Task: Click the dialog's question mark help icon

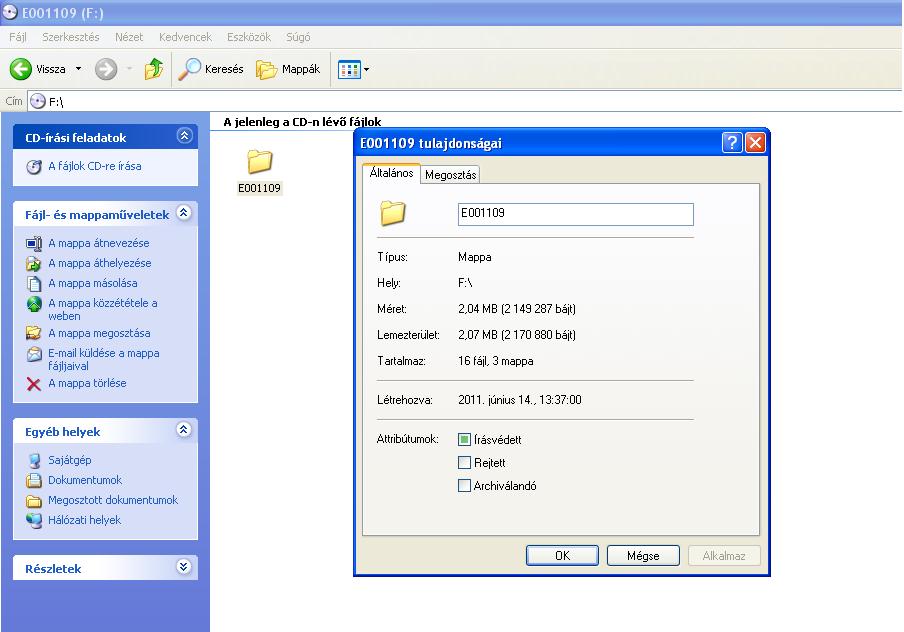Action: tap(732, 143)
